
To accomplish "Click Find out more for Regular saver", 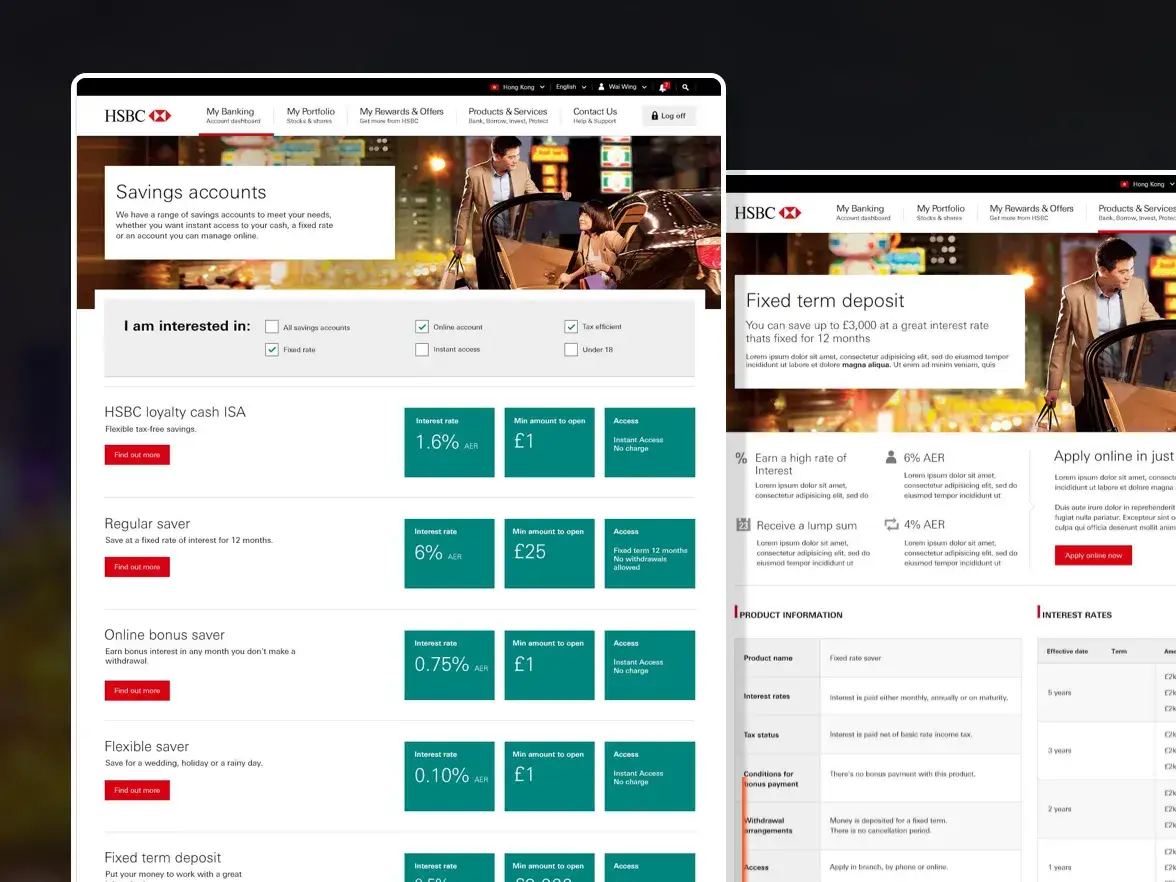I will pos(137,567).
